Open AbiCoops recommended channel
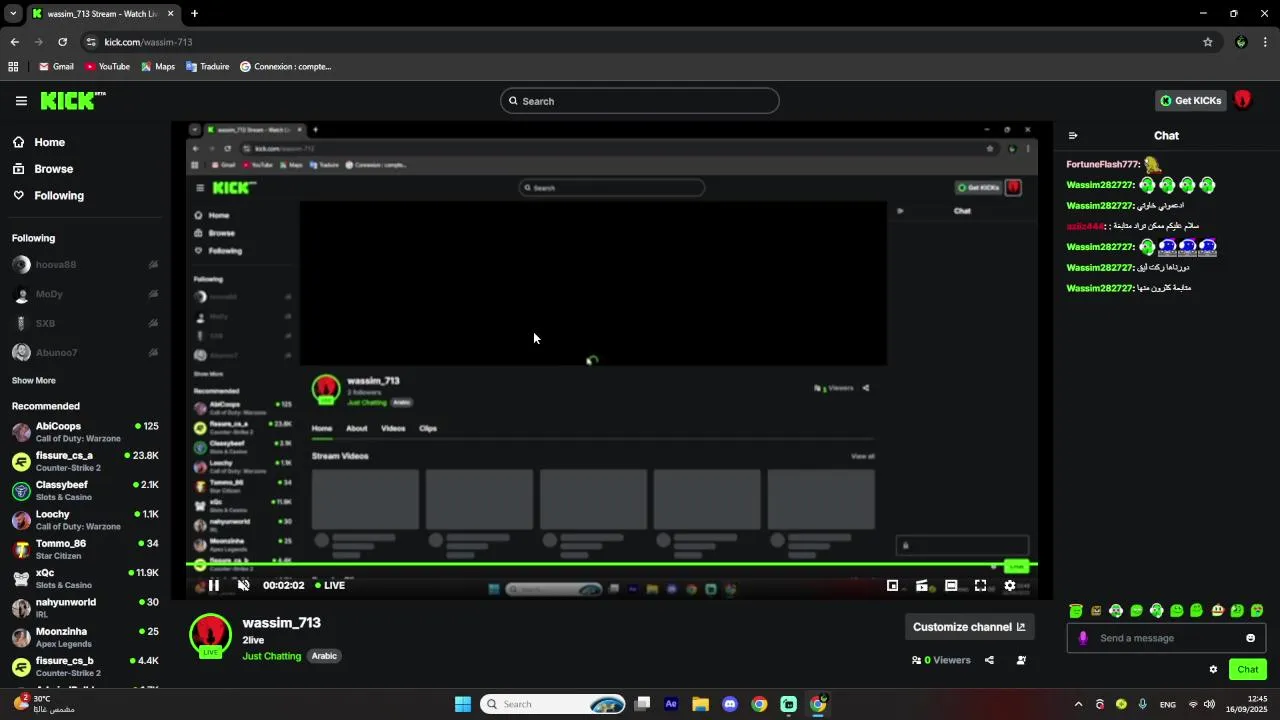The image size is (1280, 720). [85, 432]
